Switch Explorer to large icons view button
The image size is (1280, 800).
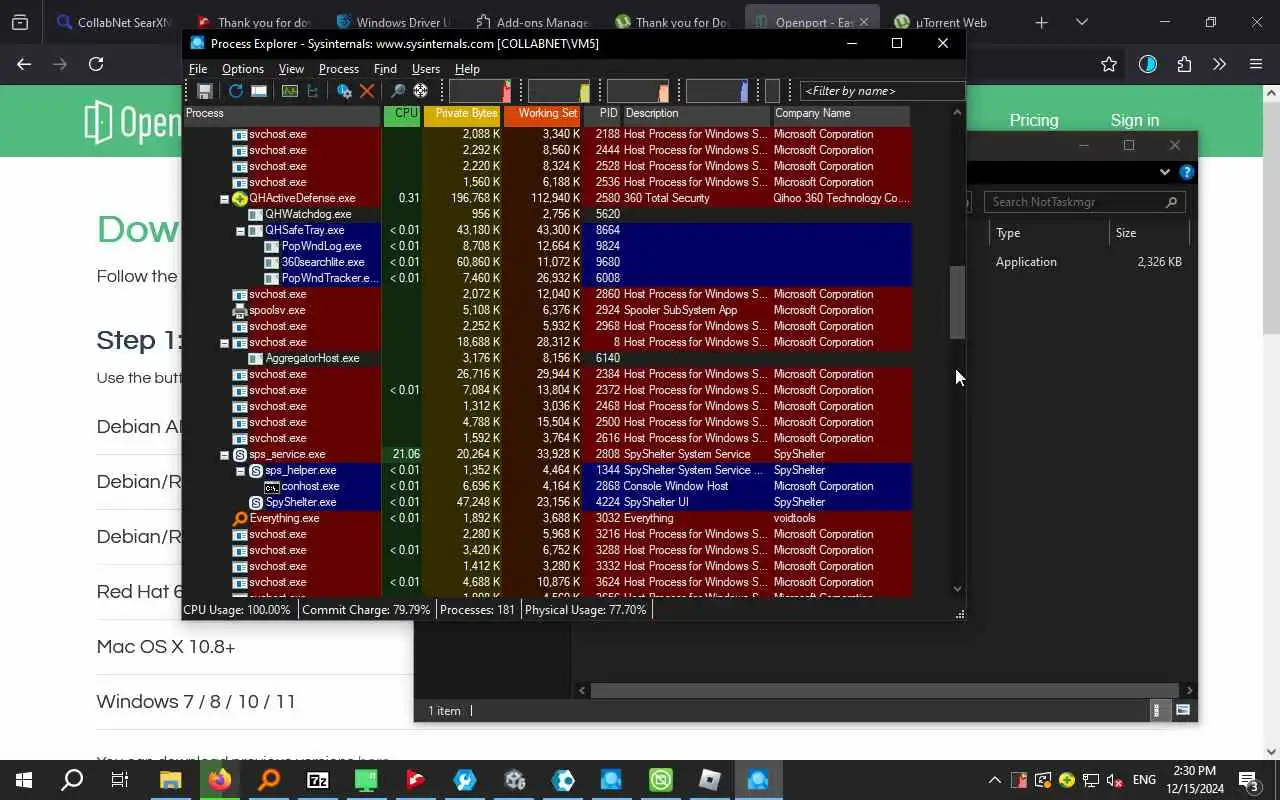point(1183,711)
